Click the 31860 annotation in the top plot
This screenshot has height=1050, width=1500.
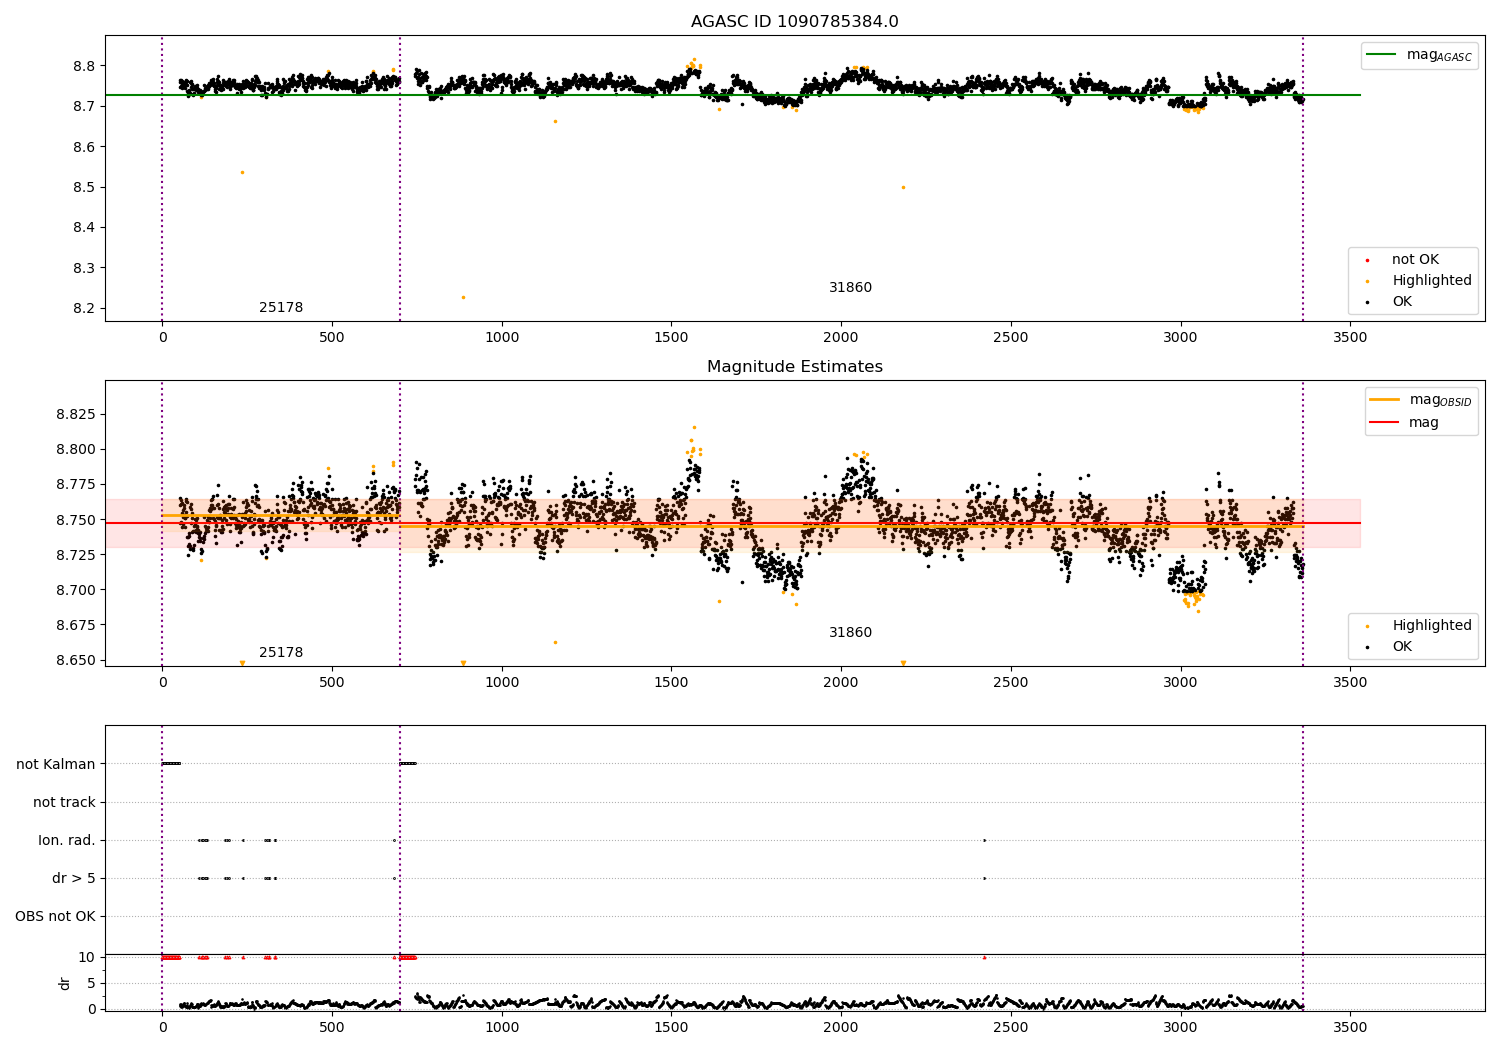[850, 288]
